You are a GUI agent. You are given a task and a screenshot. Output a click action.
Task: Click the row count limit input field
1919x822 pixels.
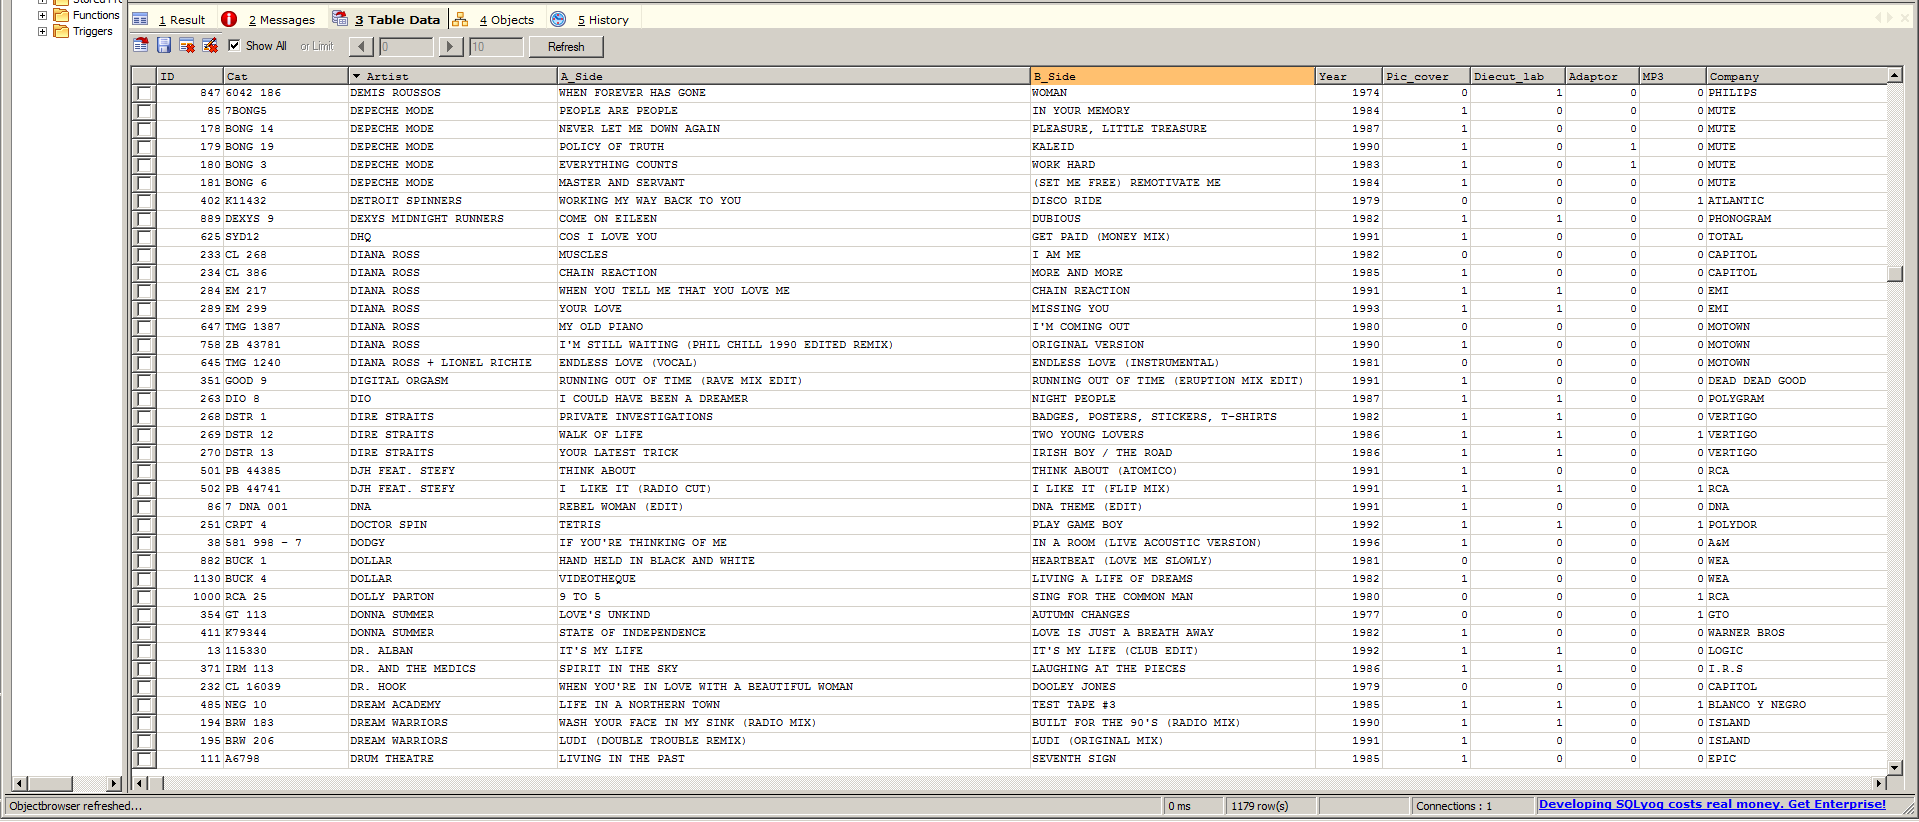tap(496, 47)
